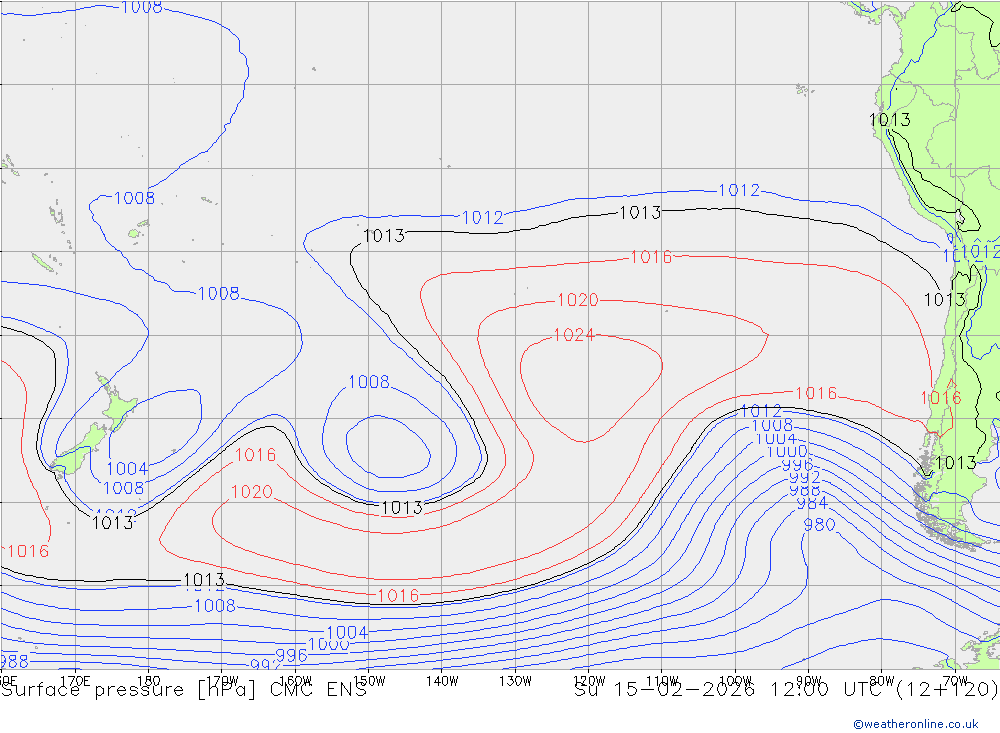The width and height of the screenshot is (1000, 733).
Task: Click the 1004 label beside New Zealand
Action: pyautogui.click(x=126, y=469)
